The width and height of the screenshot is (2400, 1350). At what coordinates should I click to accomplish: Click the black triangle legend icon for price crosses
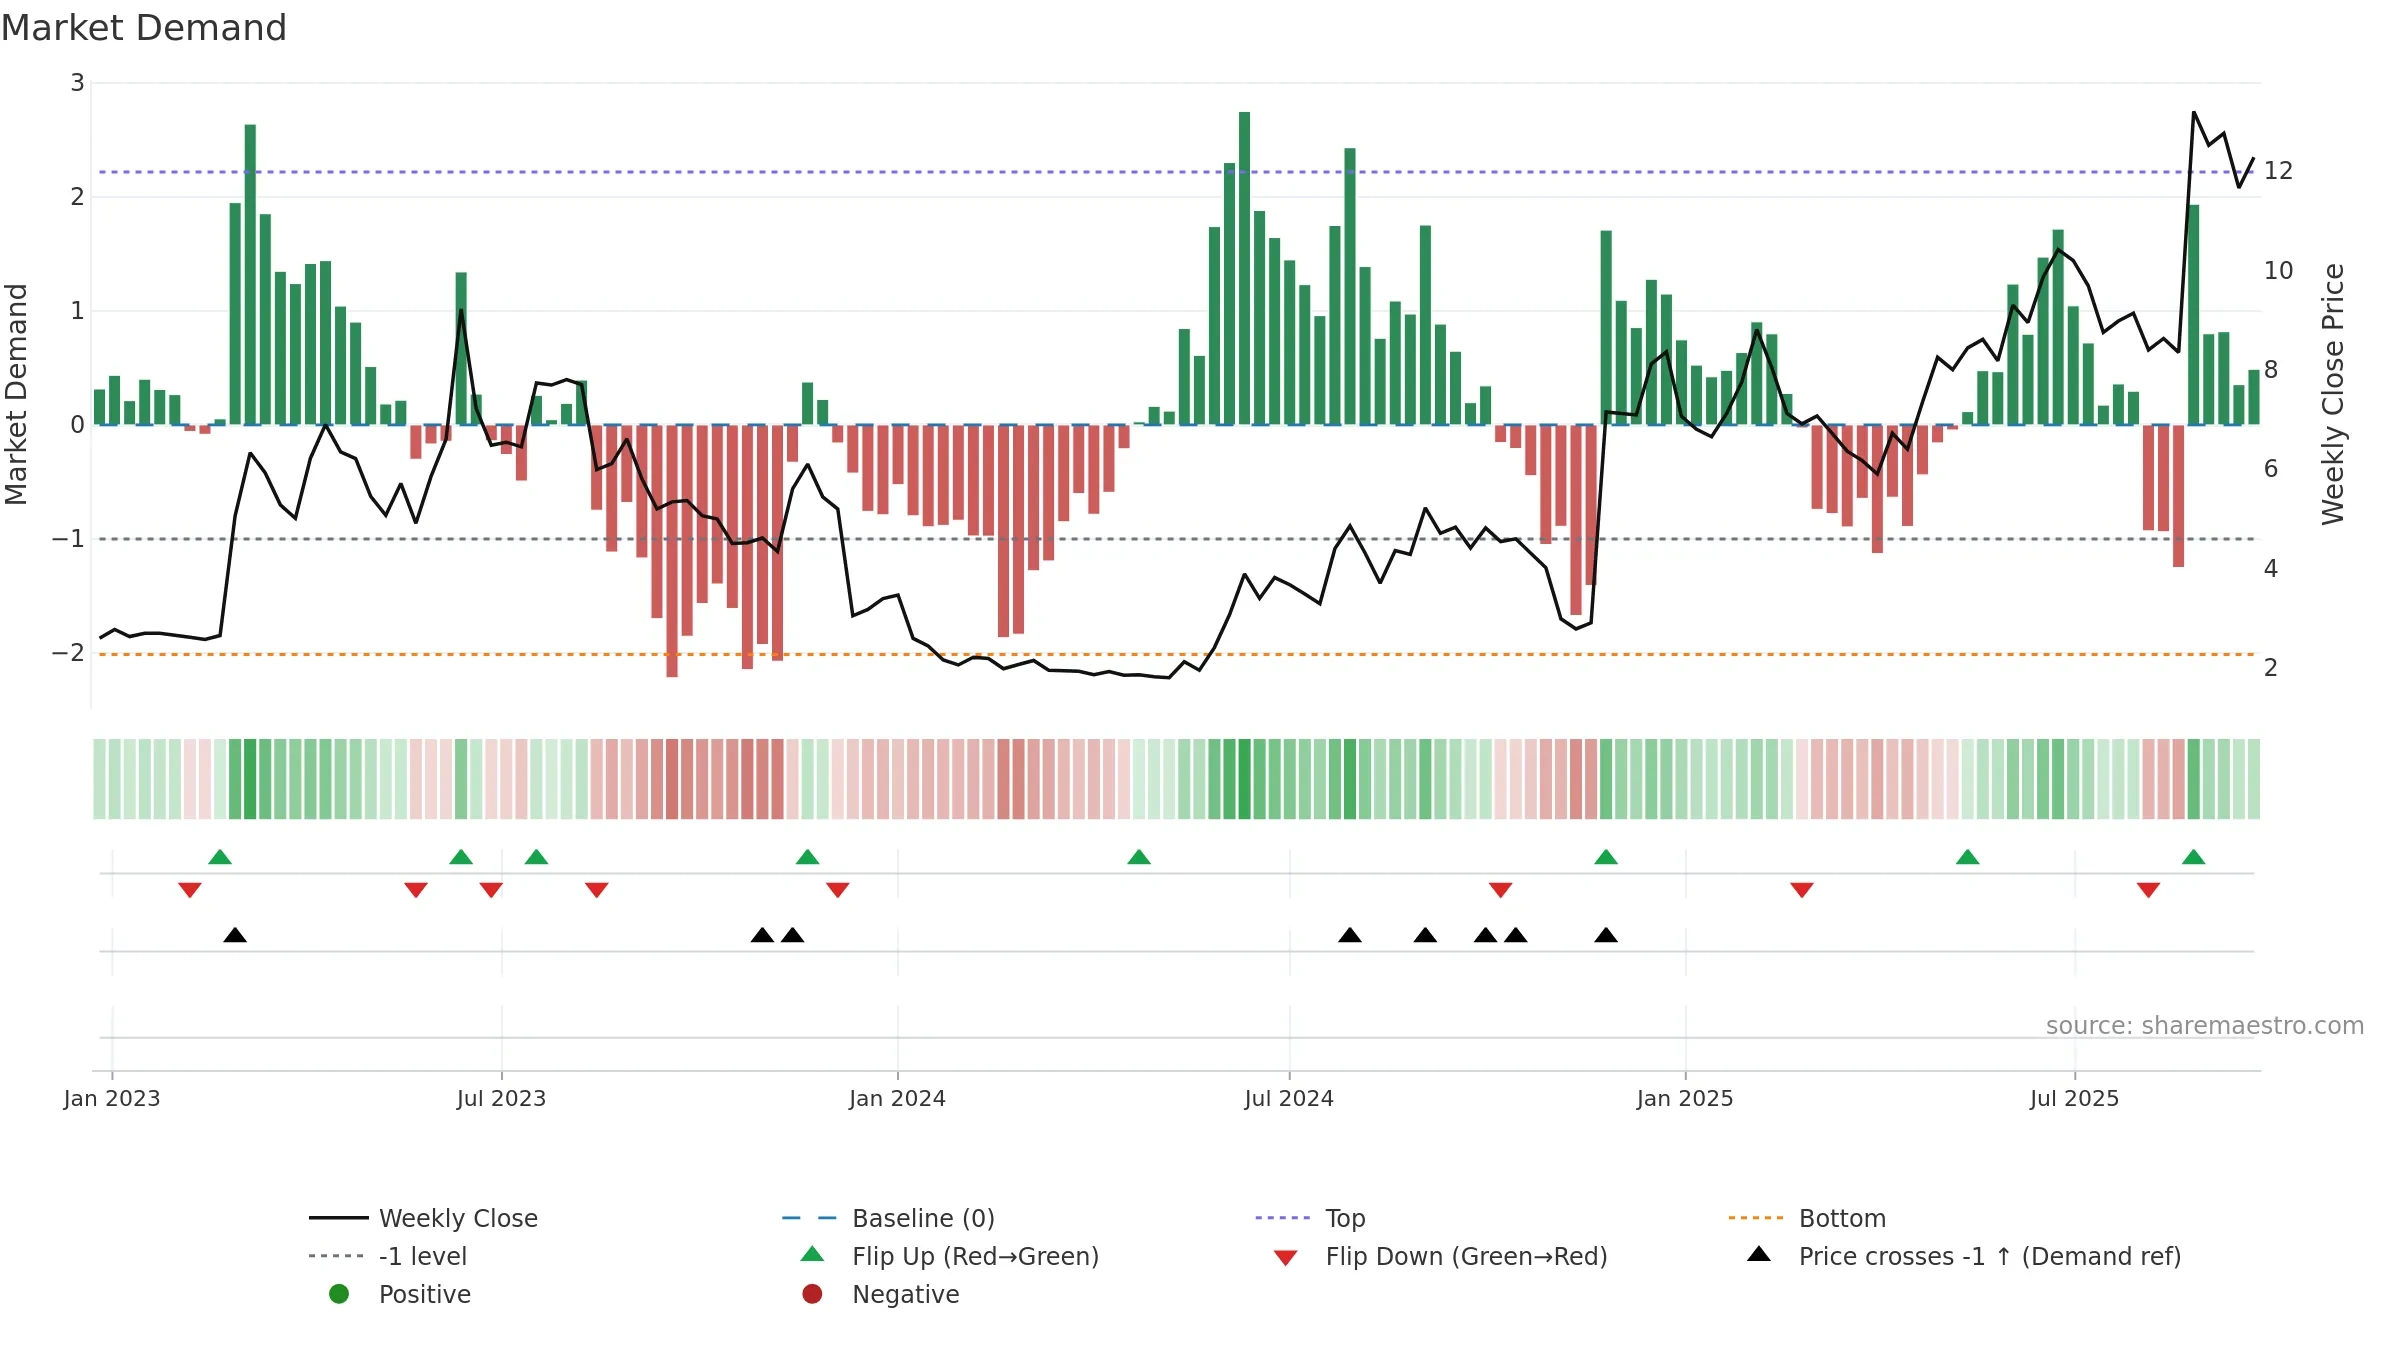coord(1759,1254)
